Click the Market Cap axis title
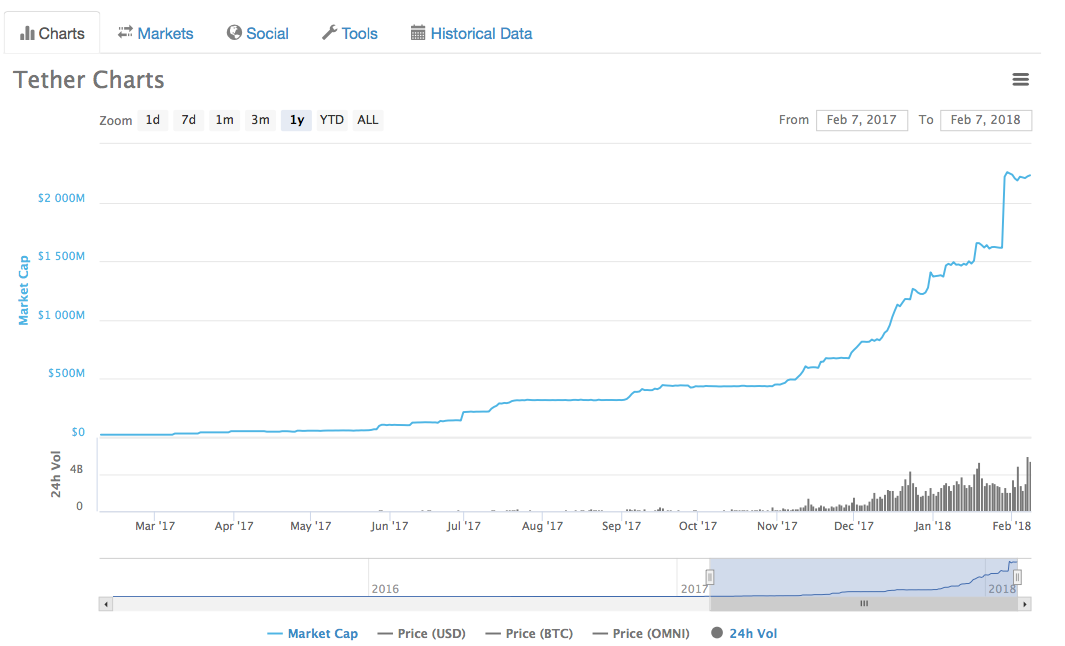Image resolution: width=1065 pixels, height=646 pixels. pyautogui.click(x=24, y=290)
